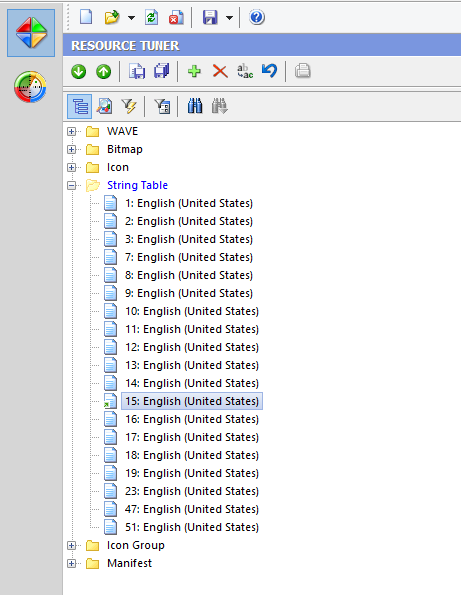The height and width of the screenshot is (595, 461).
Task: Select the WAVE folder label
Action: (122, 131)
